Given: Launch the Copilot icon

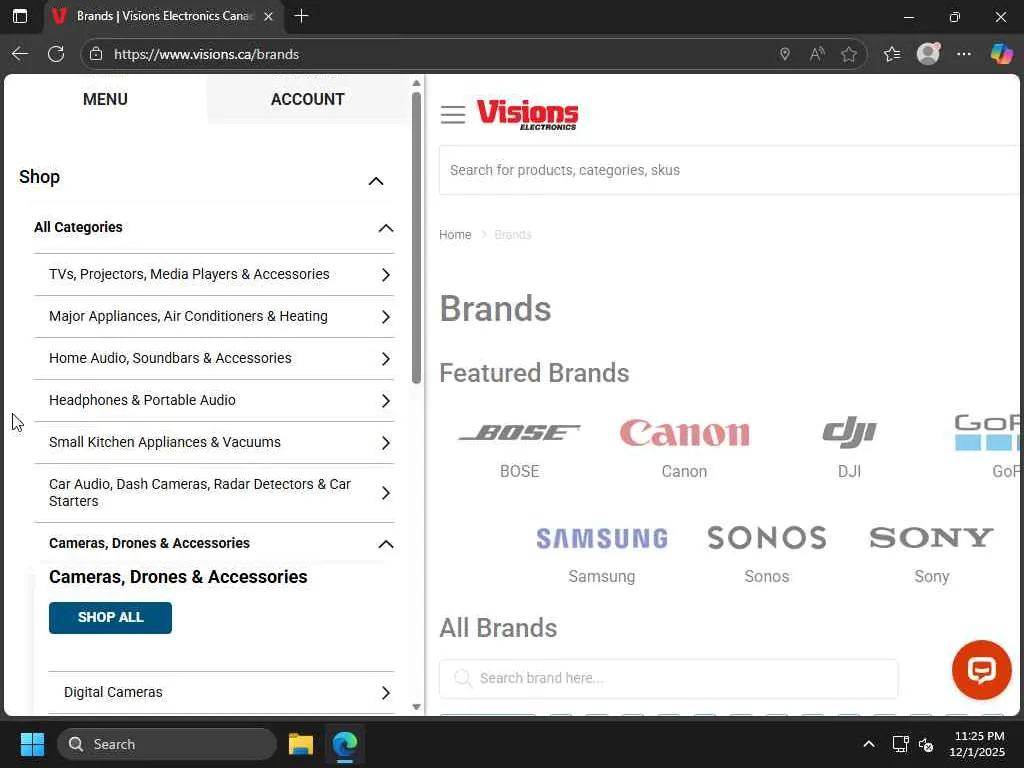Looking at the screenshot, I should tap(1001, 54).
